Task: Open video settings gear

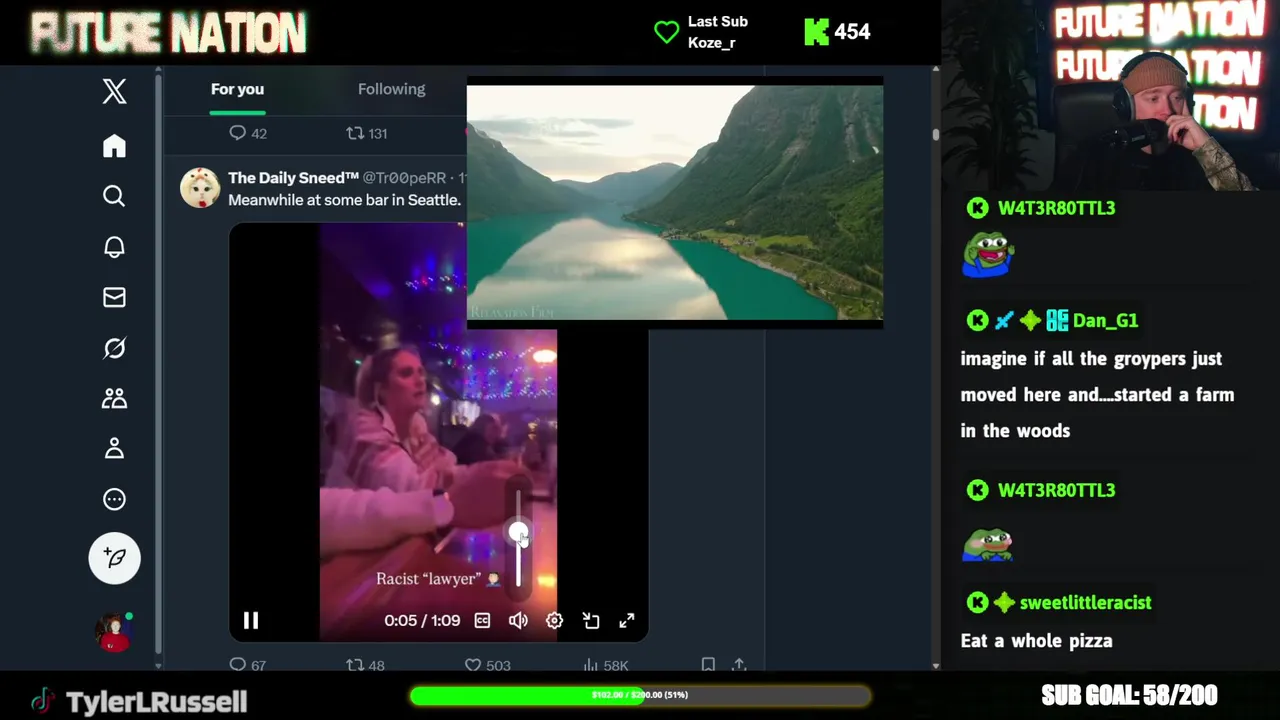Action: [x=554, y=621]
